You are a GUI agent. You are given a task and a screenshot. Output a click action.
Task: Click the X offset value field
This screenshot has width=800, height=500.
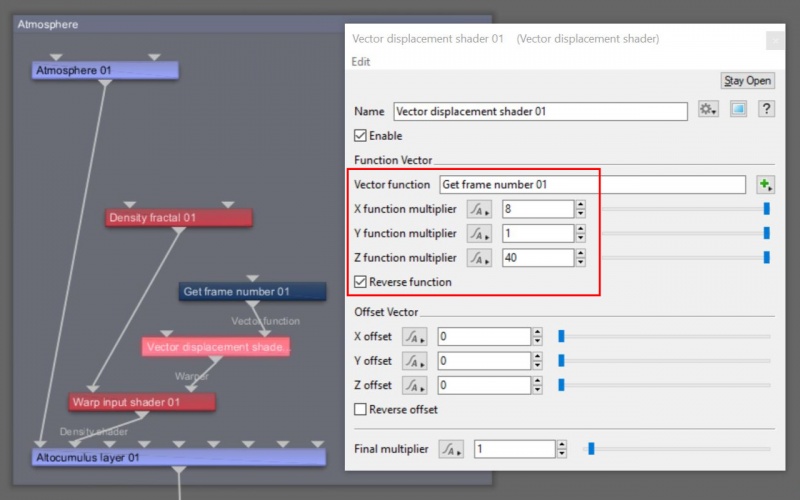pos(484,337)
